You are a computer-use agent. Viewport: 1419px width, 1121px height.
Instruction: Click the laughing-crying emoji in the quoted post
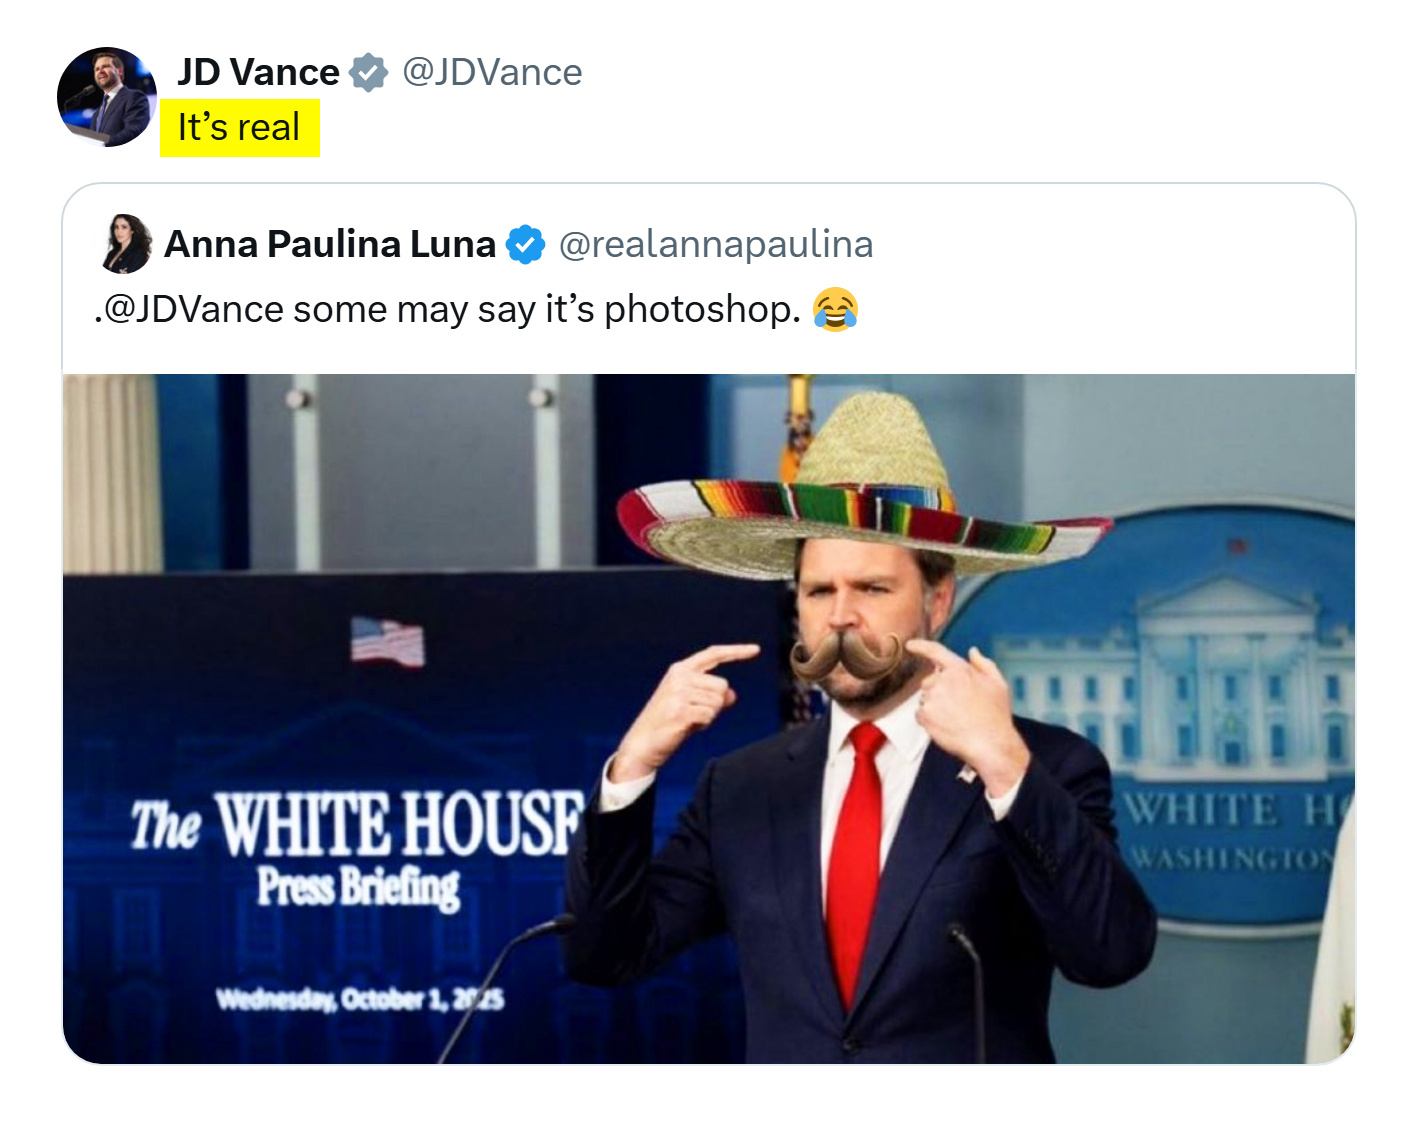835,309
